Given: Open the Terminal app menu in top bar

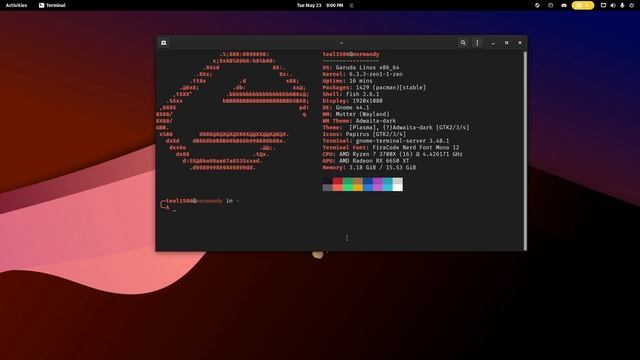Looking at the screenshot, I should [x=52, y=5].
